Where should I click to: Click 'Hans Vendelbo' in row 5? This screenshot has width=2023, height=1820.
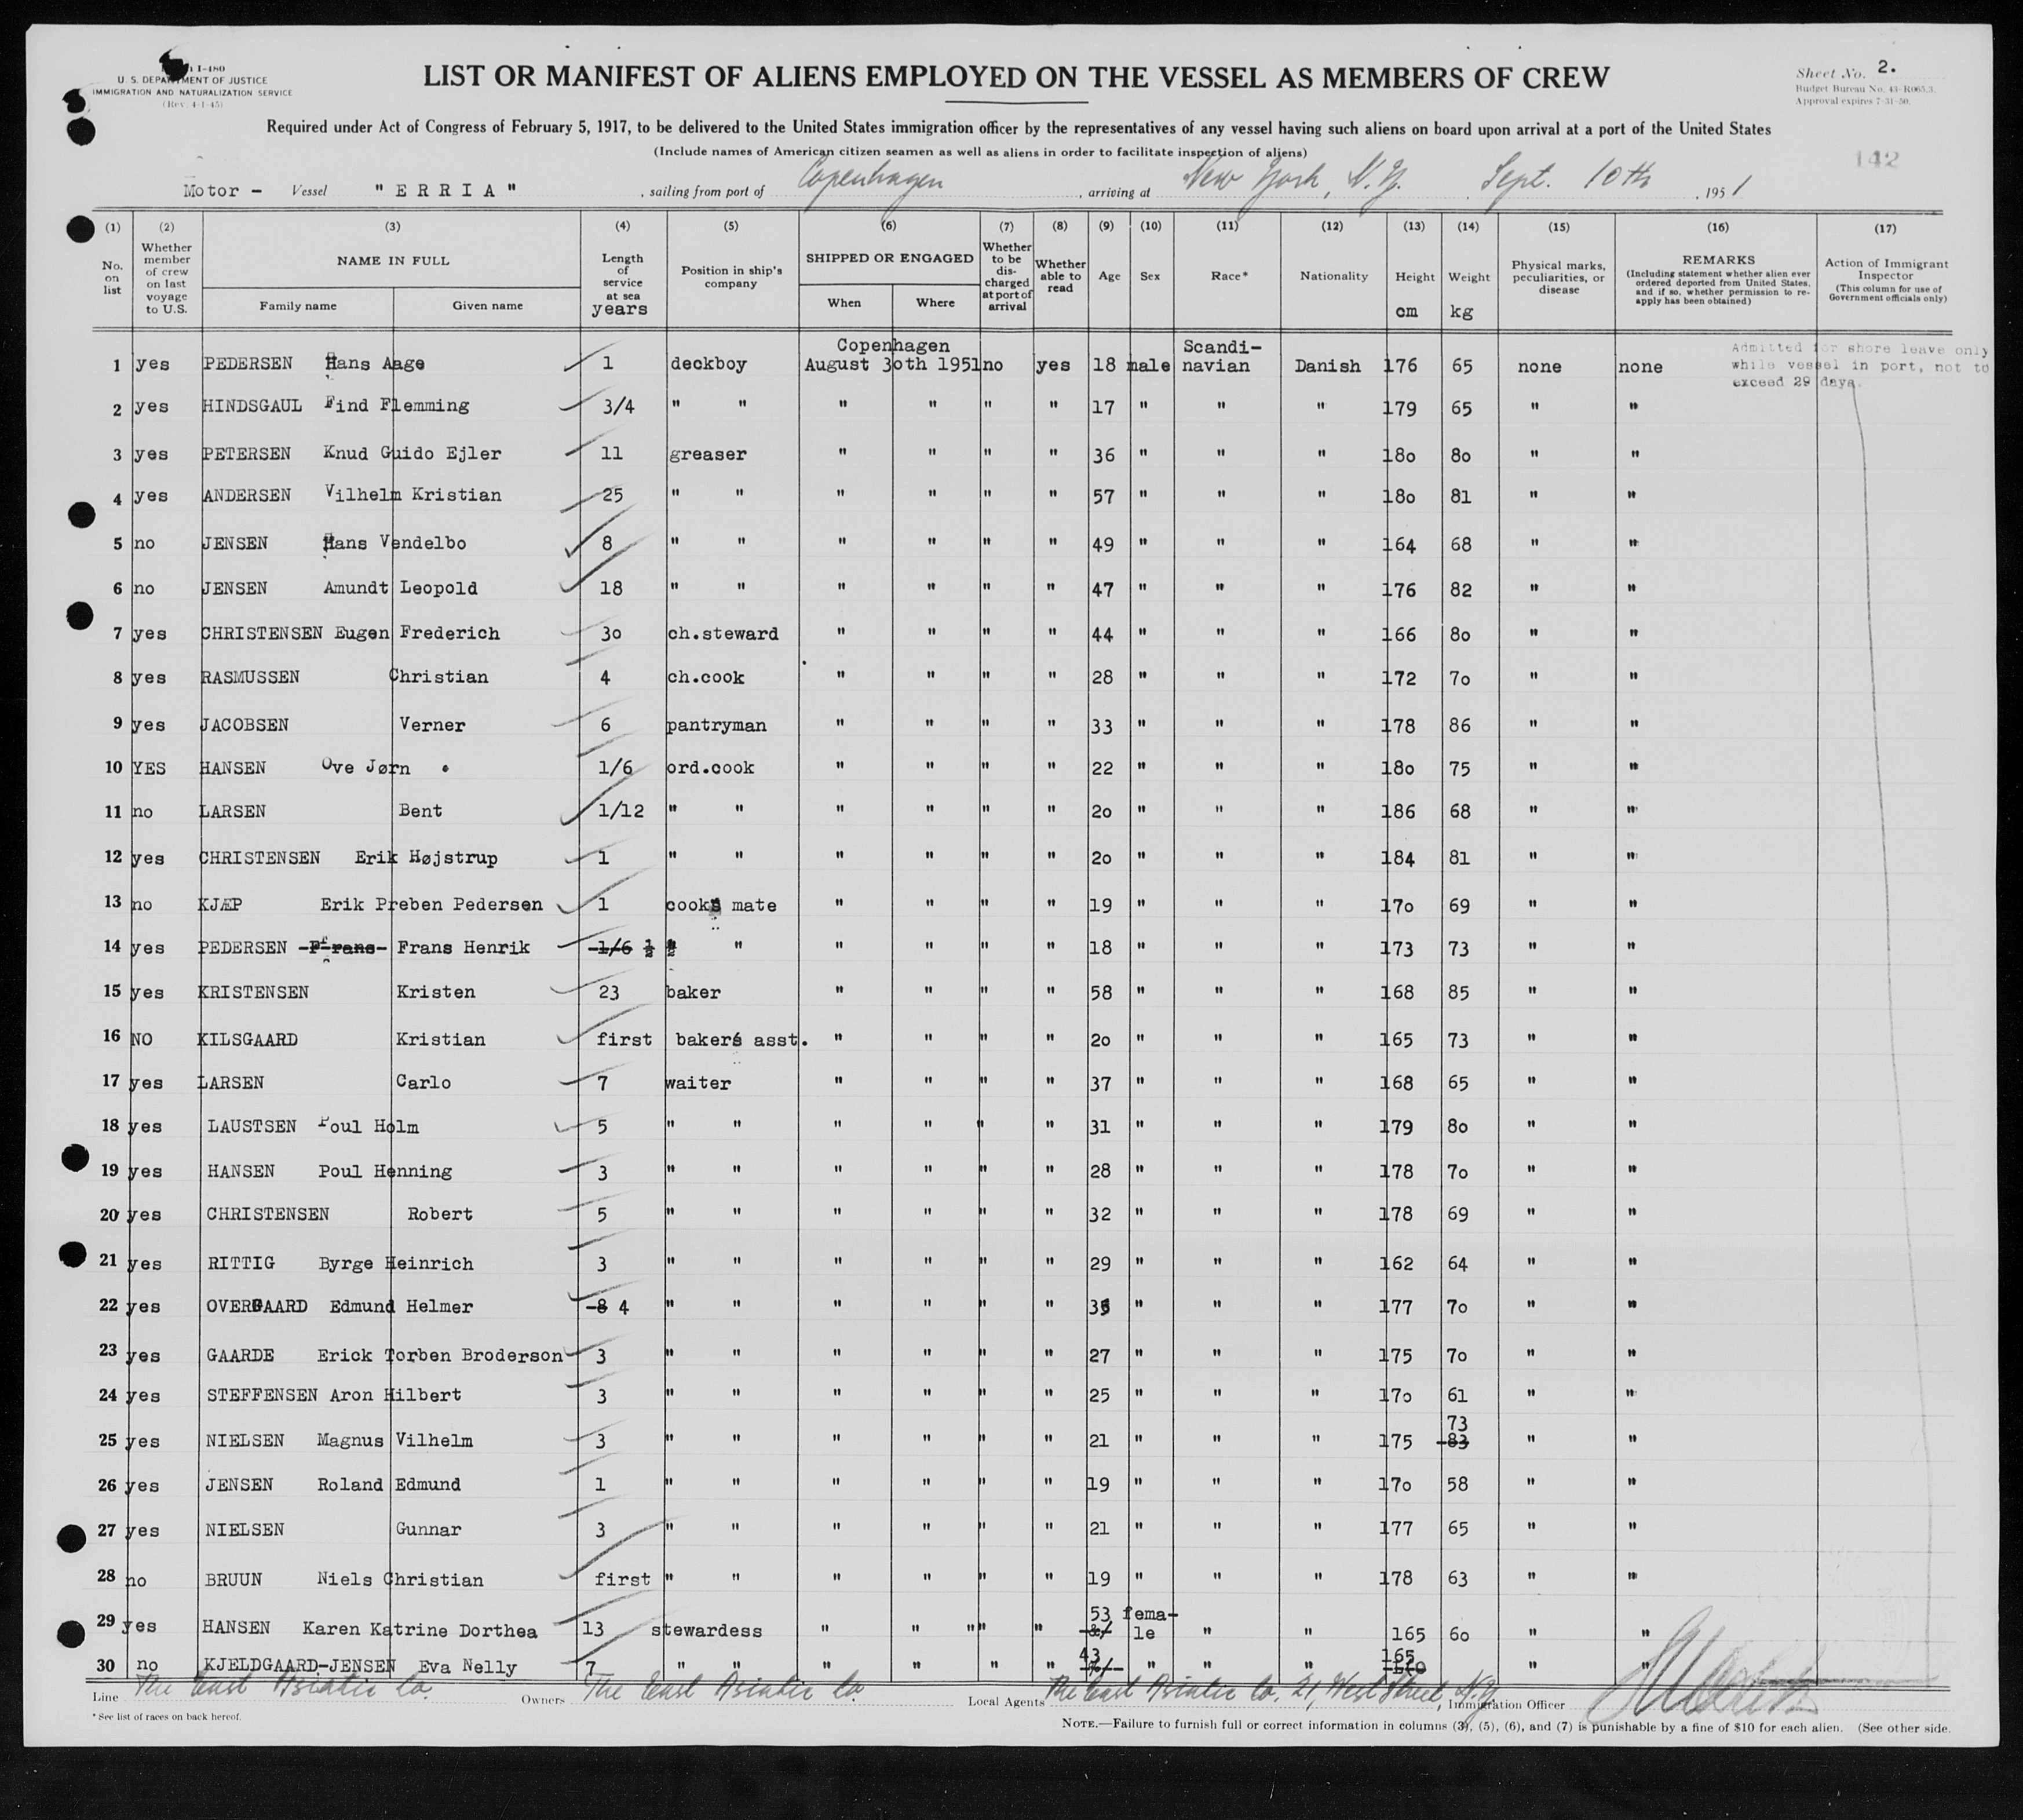[394, 543]
